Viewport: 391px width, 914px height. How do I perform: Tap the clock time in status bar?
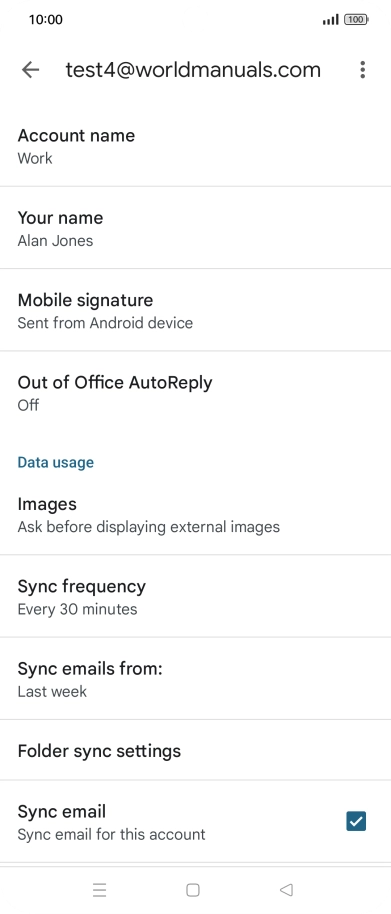pos(45,20)
